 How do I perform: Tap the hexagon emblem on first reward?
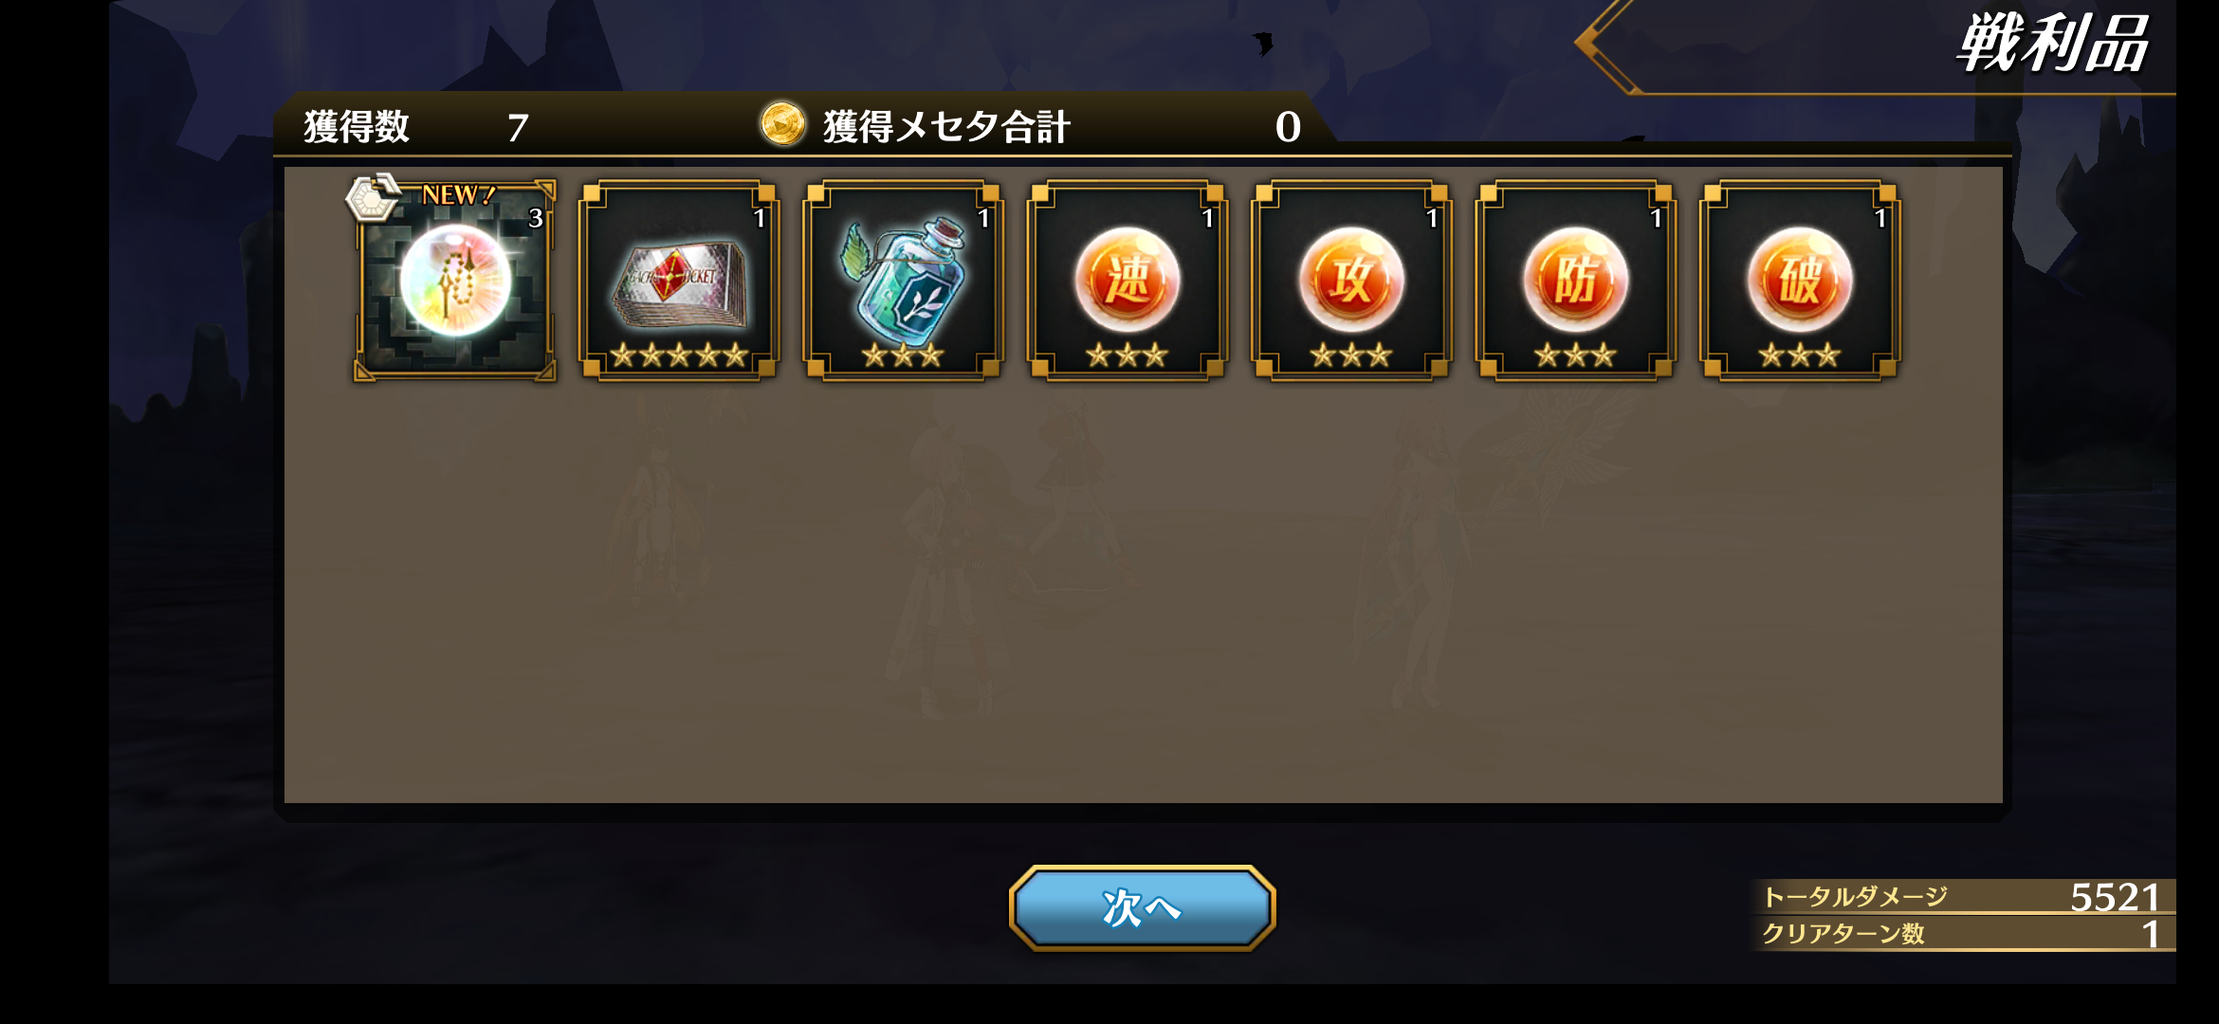point(372,198)
